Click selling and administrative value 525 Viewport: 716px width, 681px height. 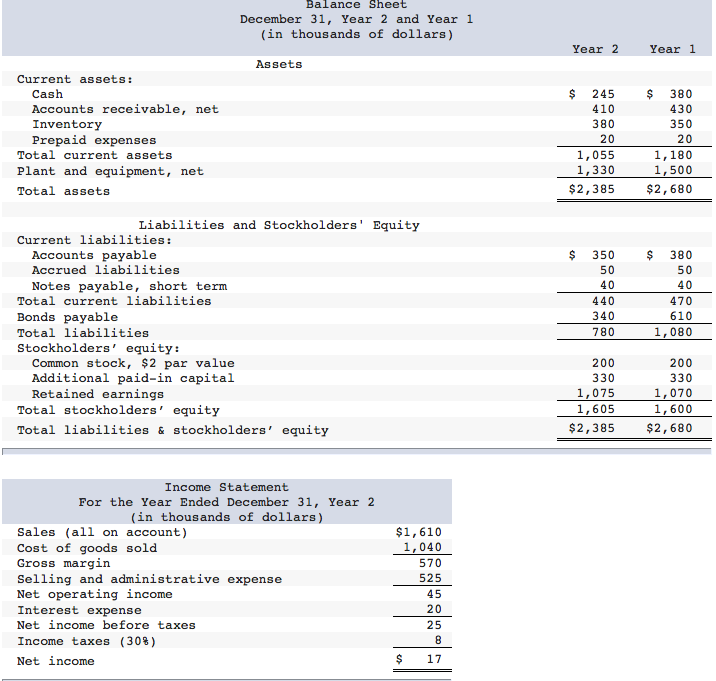click(430, 578)
